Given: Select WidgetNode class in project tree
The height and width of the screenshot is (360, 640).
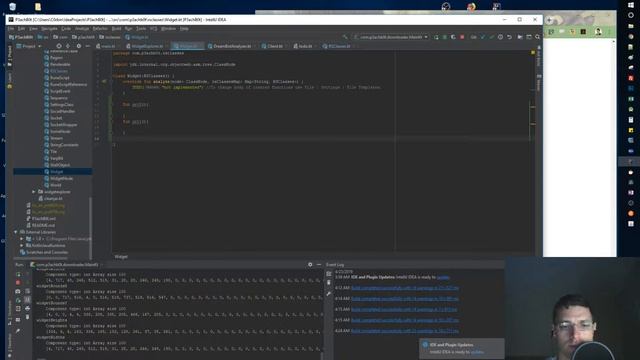Looking at the screenshot, I should 58,178.
